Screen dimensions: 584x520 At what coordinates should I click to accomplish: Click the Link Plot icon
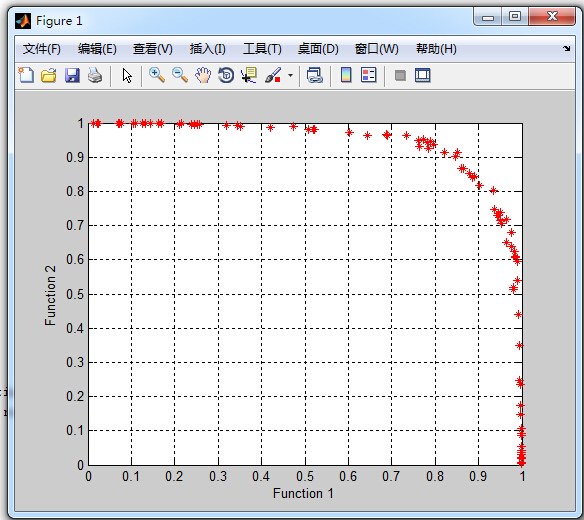point(315,75)
